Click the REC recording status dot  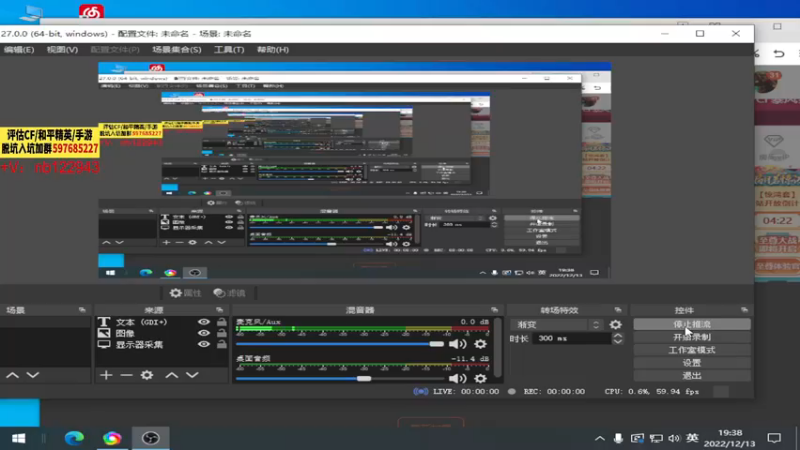click(x=512, y=392)
